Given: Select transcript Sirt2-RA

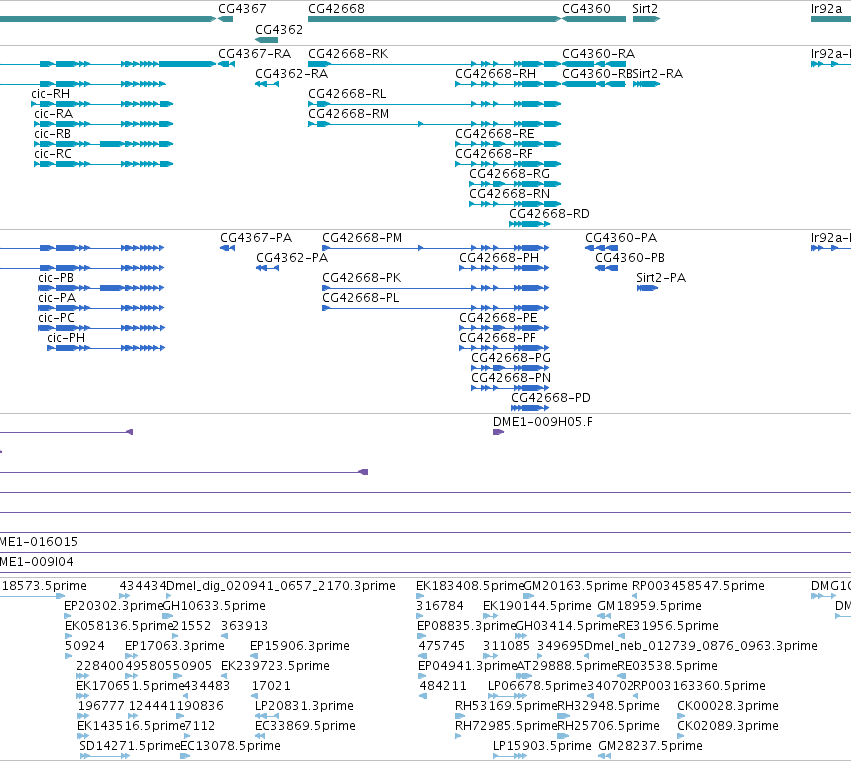Looking at the screenshot, I should click(x=658, y=74).
